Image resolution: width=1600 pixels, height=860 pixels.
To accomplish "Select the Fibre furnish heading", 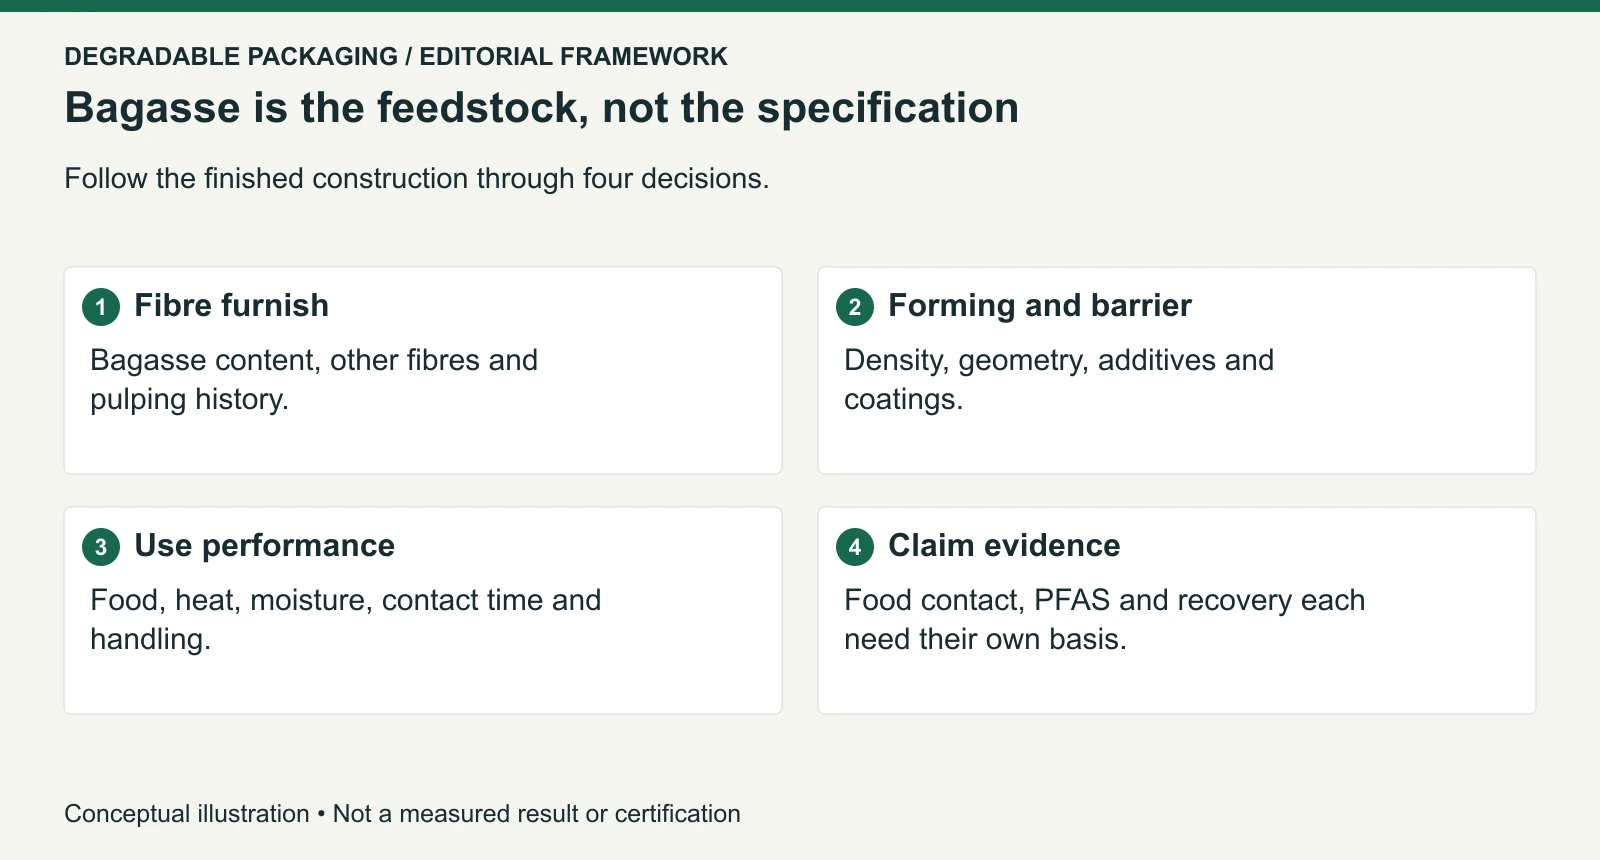I will pos(231,305).
